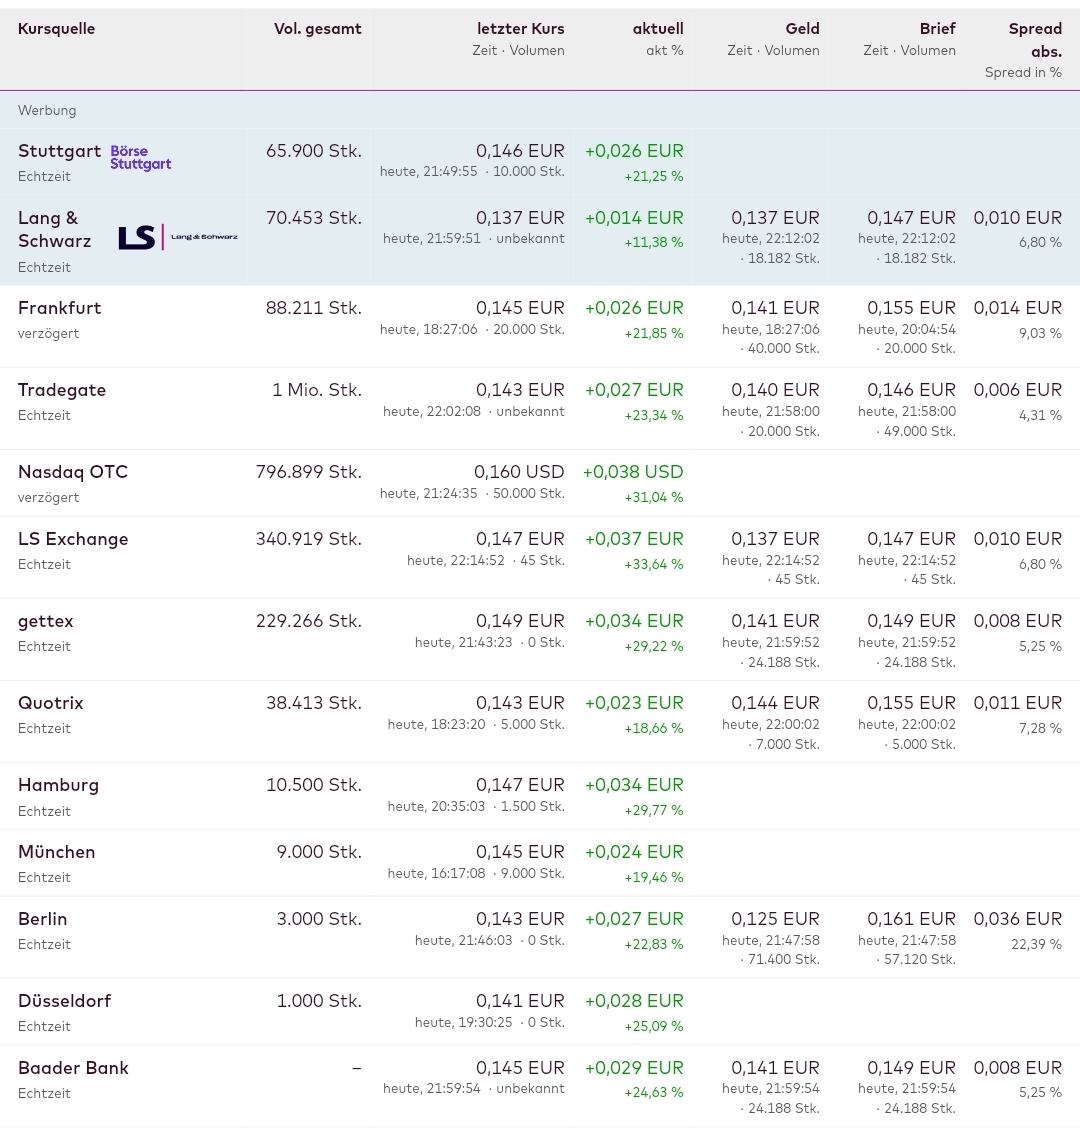Click the Börse Stuttgart logo

click(141, 157)
